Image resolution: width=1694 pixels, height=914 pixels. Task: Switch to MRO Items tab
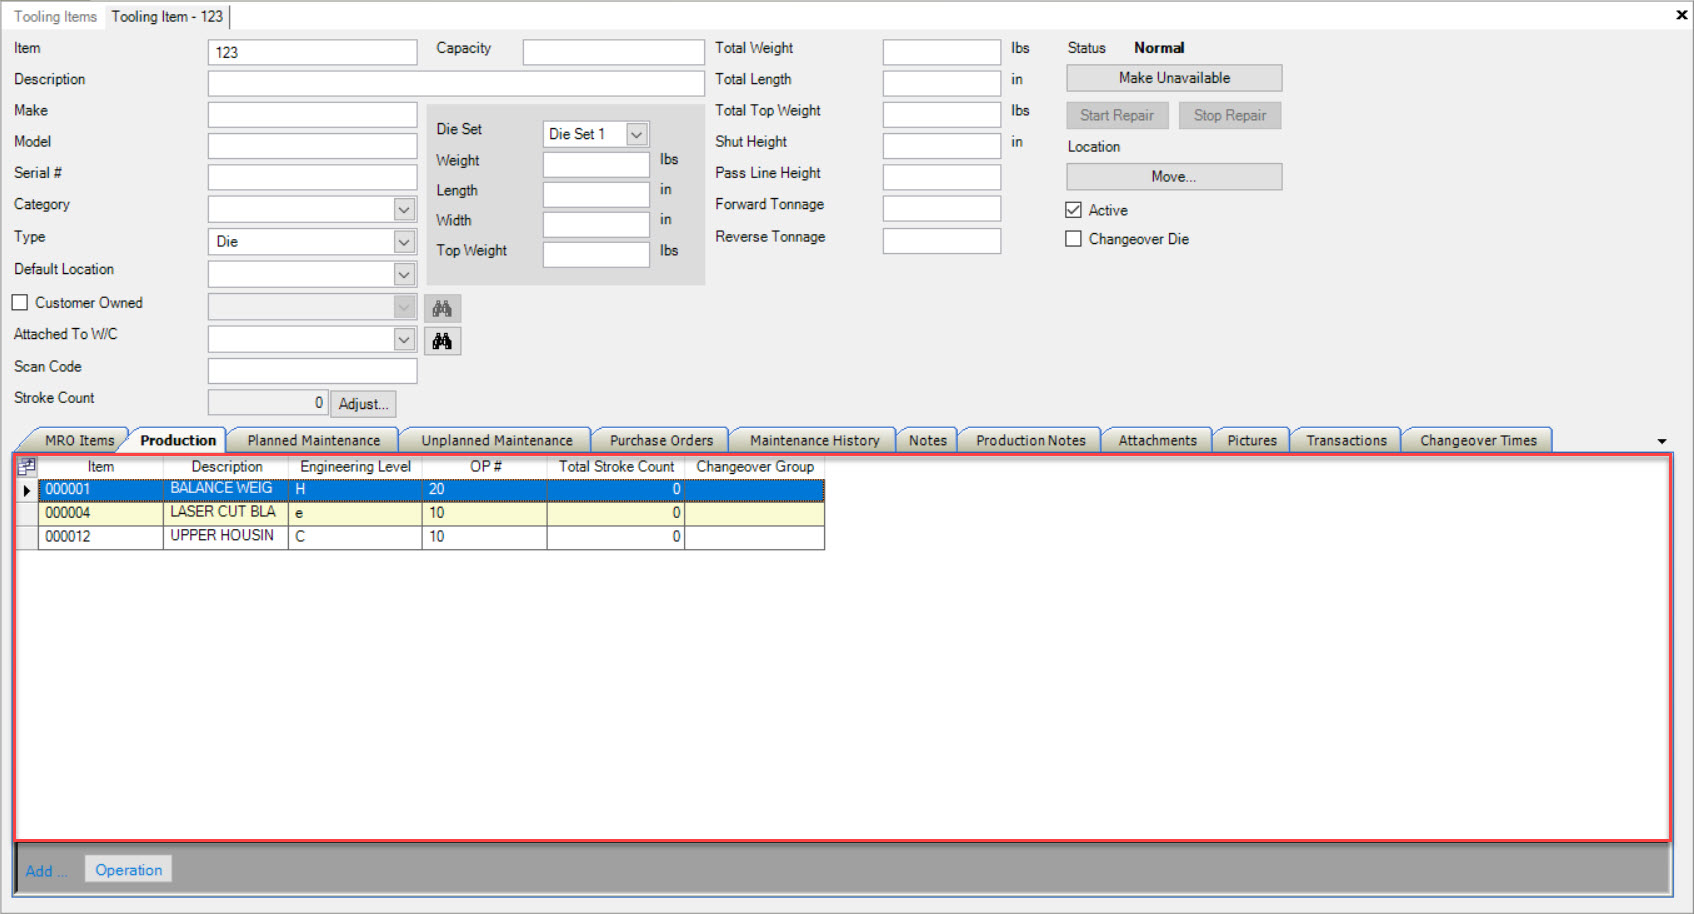pyautogui.click(x=79, y=440)
